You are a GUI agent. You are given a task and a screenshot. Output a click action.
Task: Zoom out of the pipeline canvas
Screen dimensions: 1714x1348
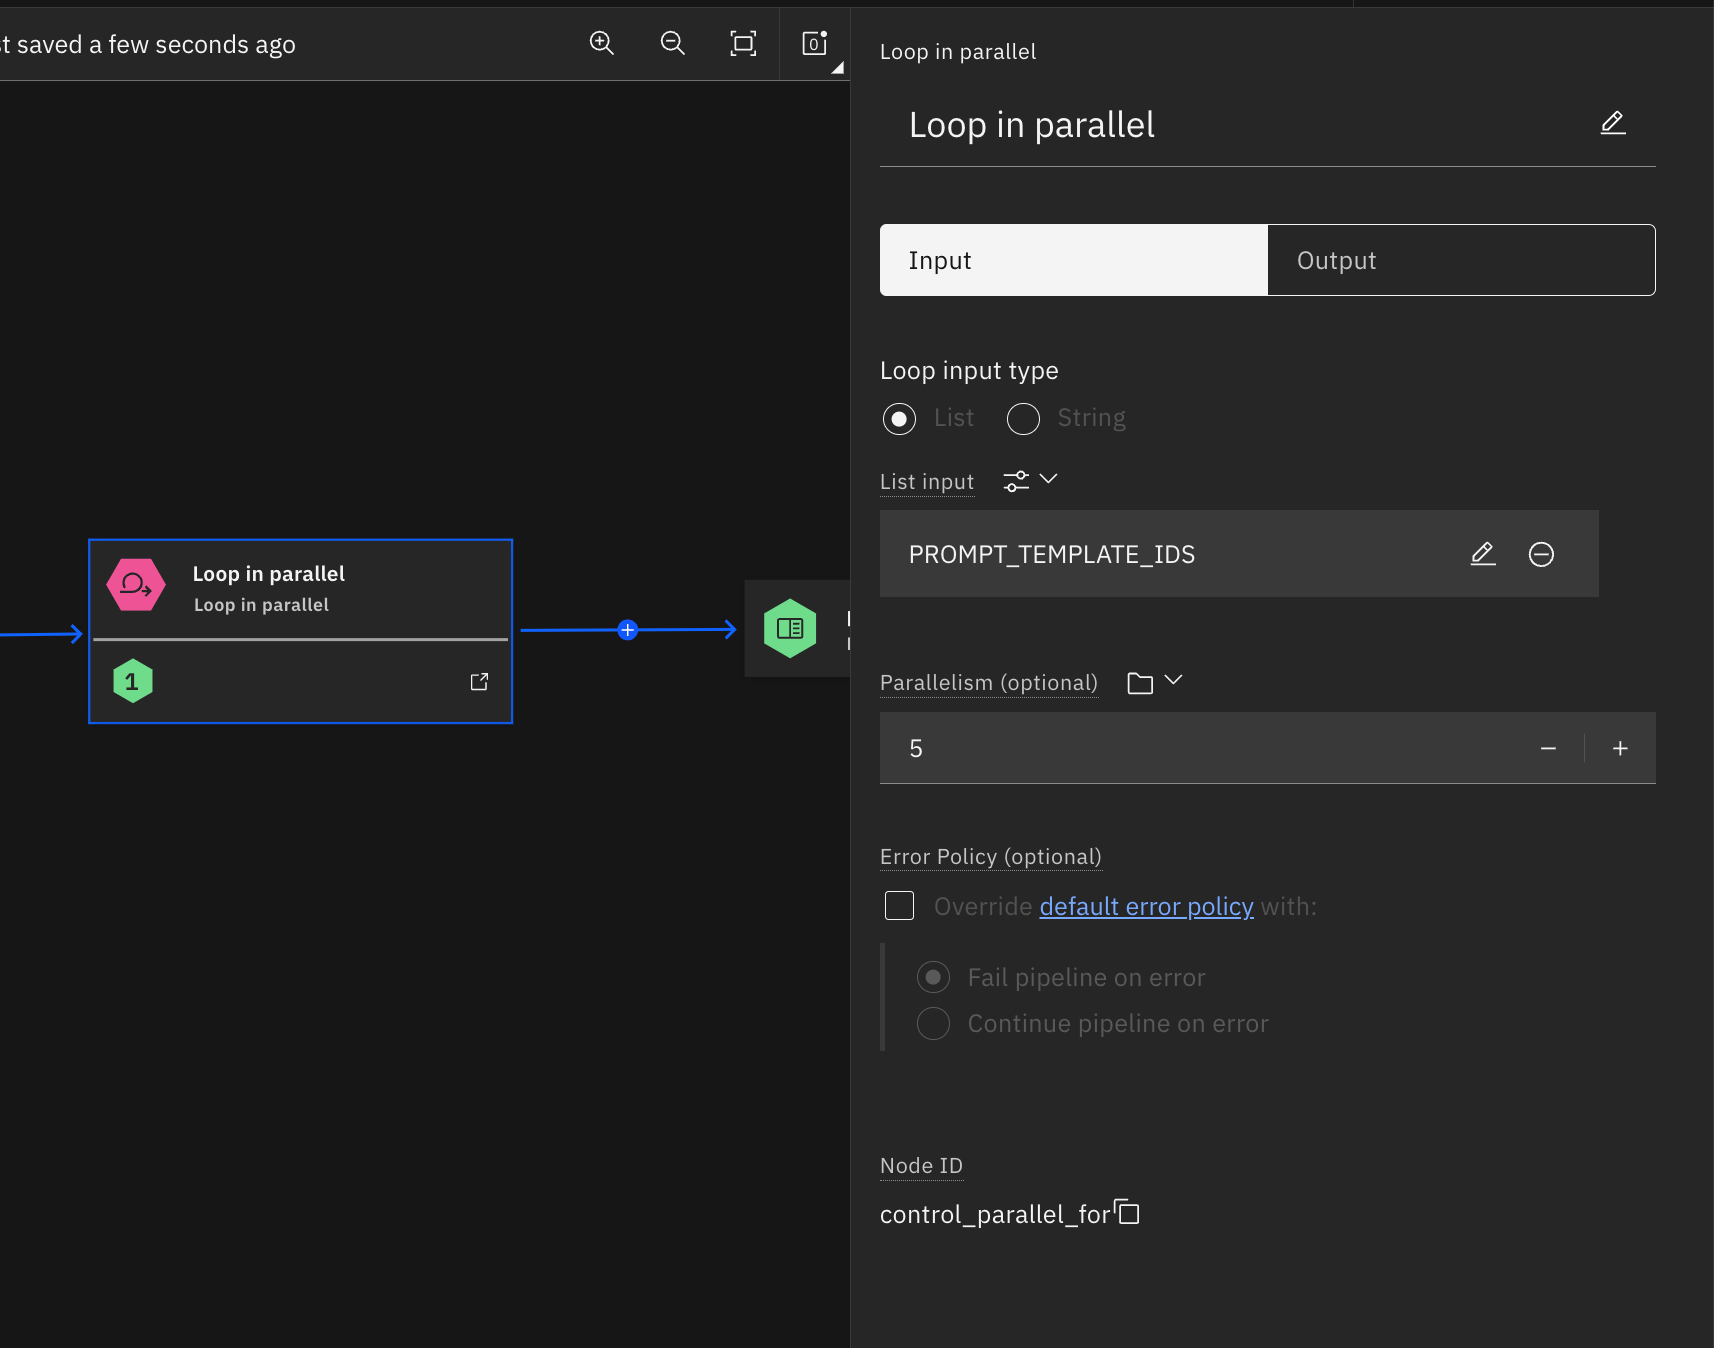click(x=672, y=43)
